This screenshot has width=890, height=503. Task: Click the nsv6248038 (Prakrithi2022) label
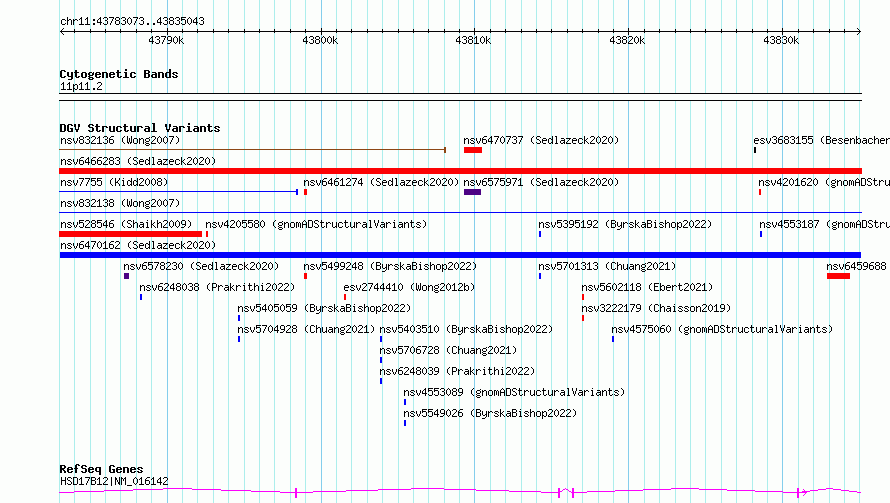coord(217,287)
